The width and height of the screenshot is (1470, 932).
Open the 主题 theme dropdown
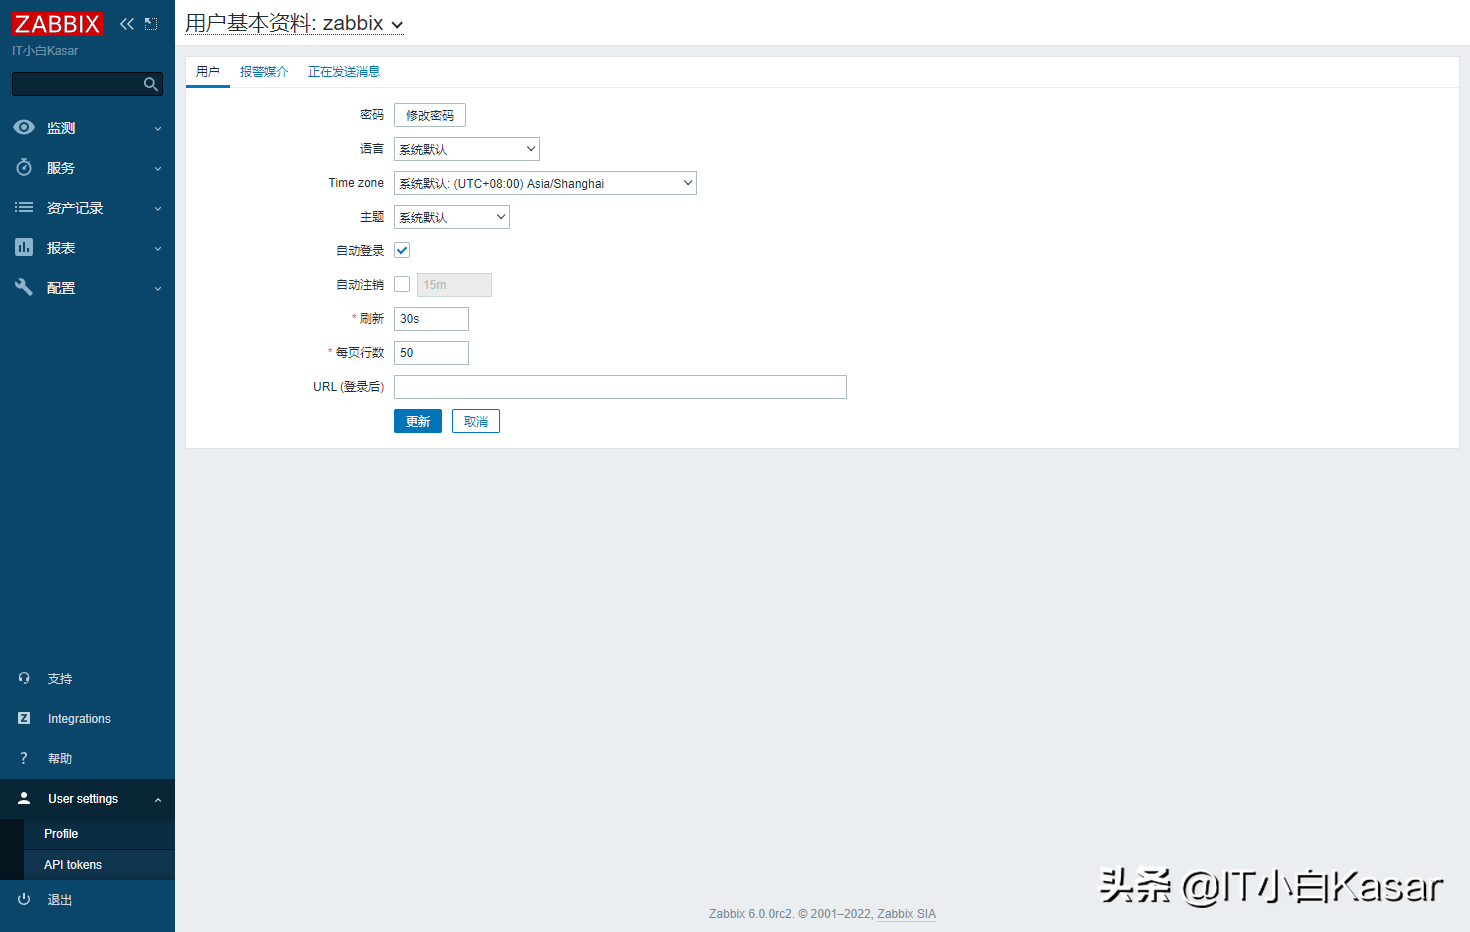click(x=451, y=217)
